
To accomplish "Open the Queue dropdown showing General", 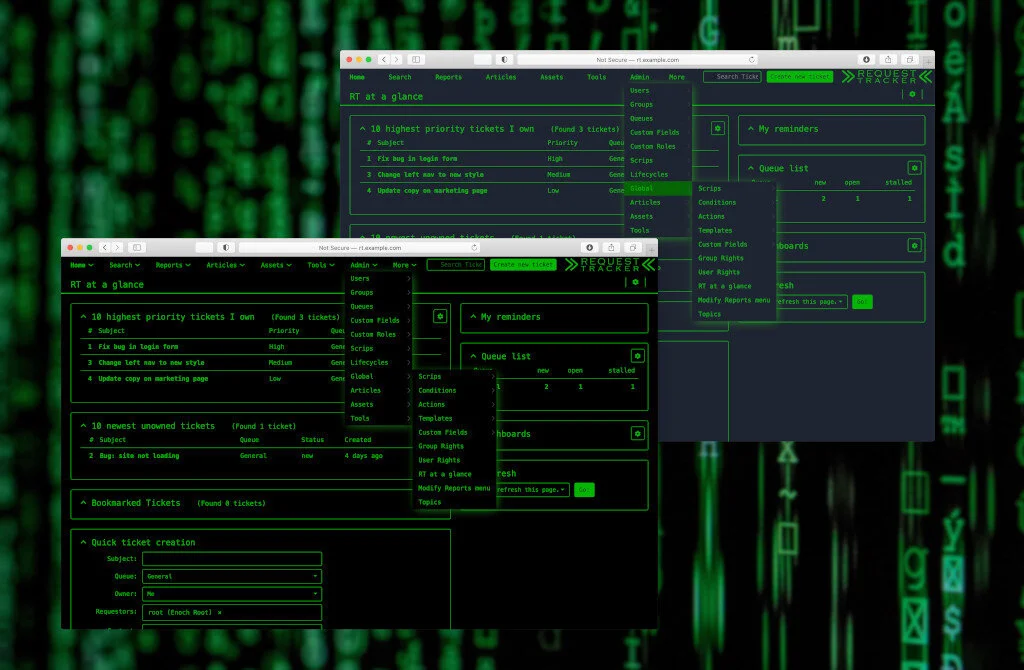I will tap(231, 575).
